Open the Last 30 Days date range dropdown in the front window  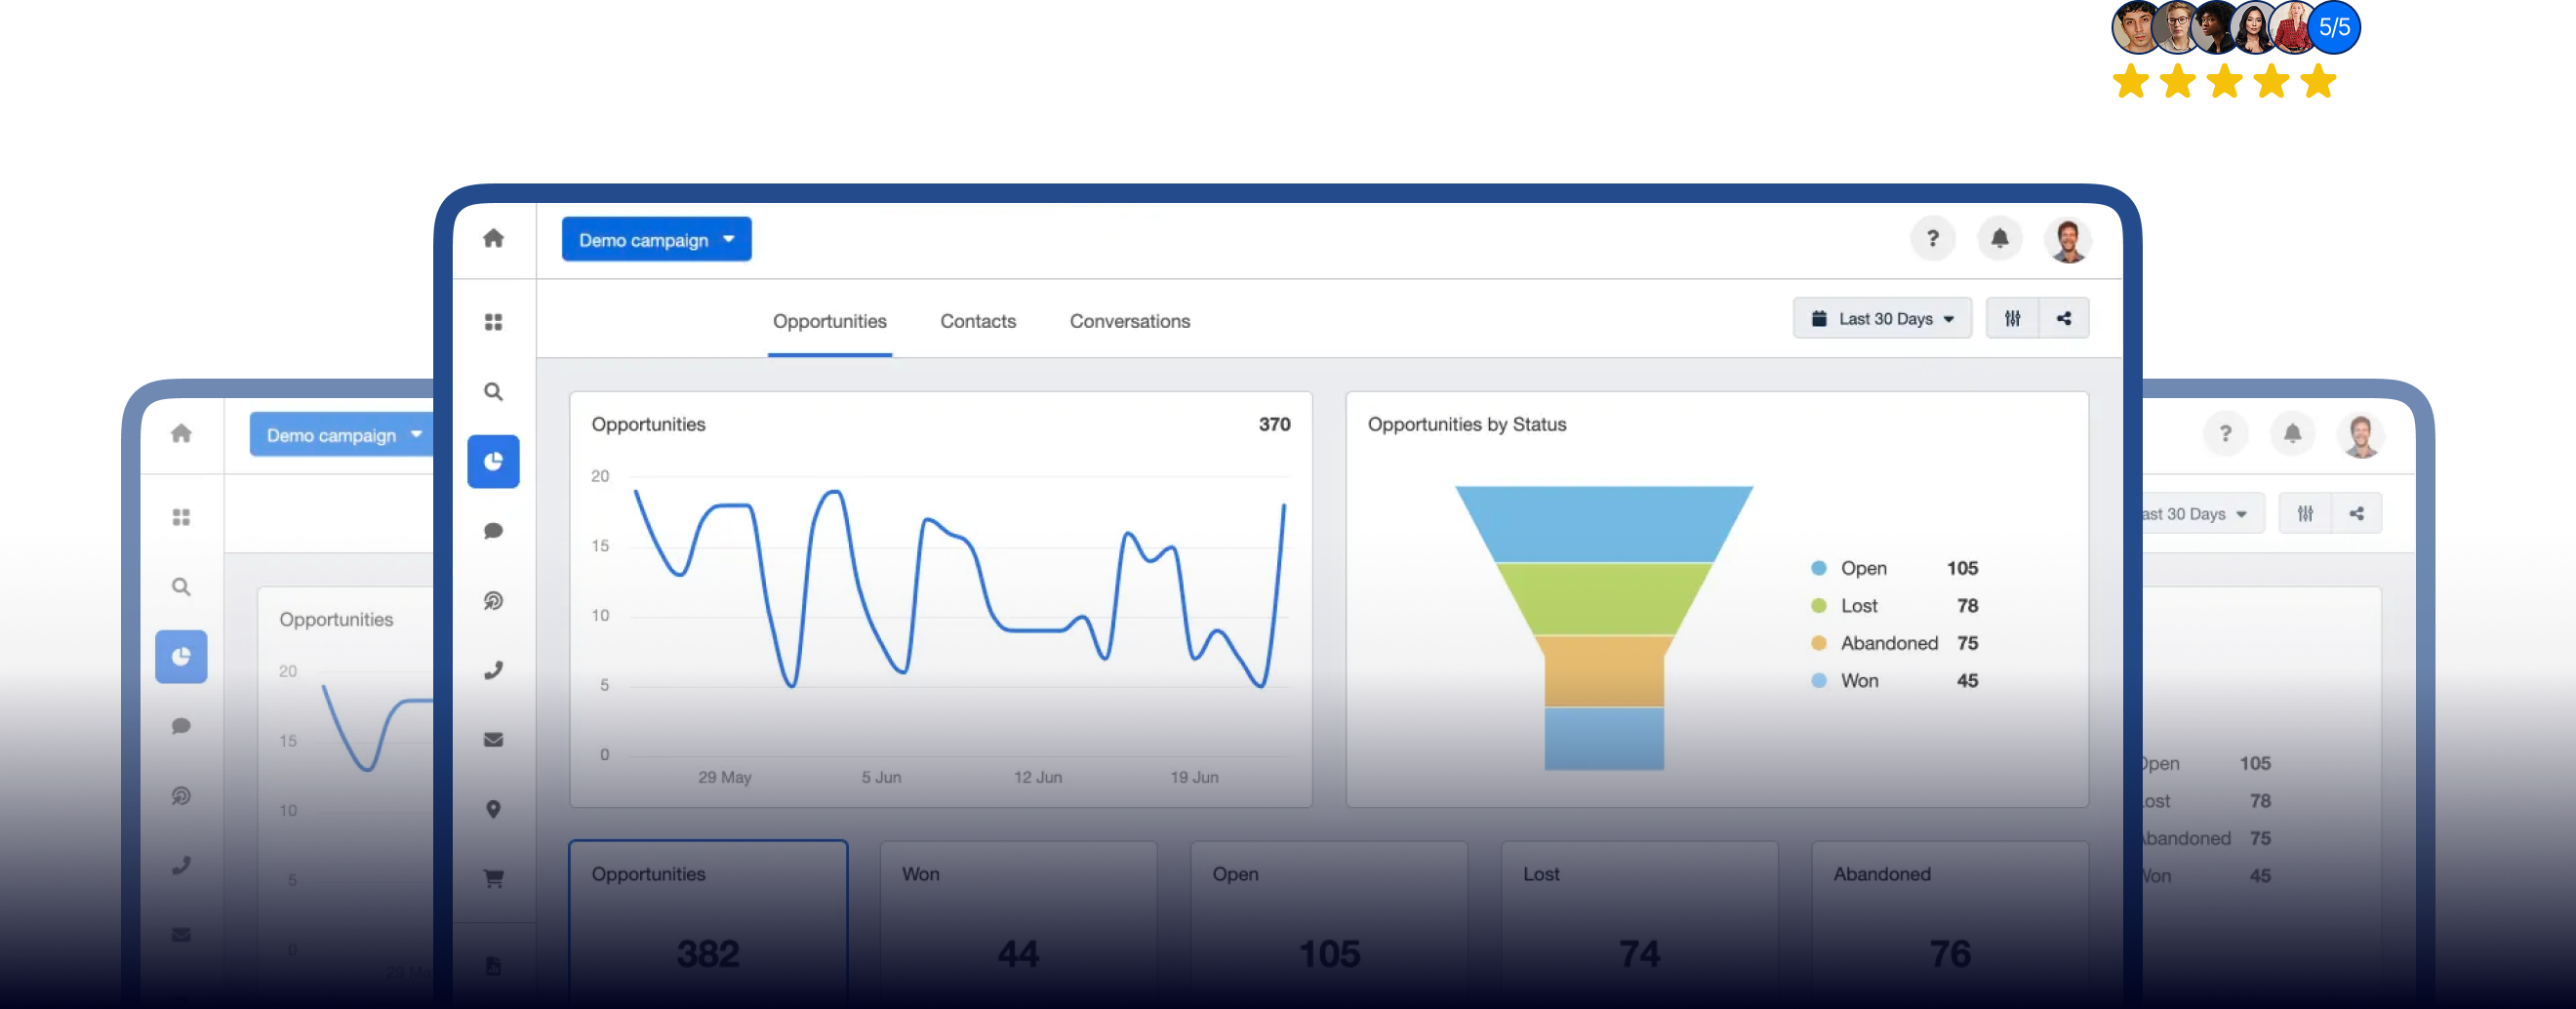(1882, 318)
